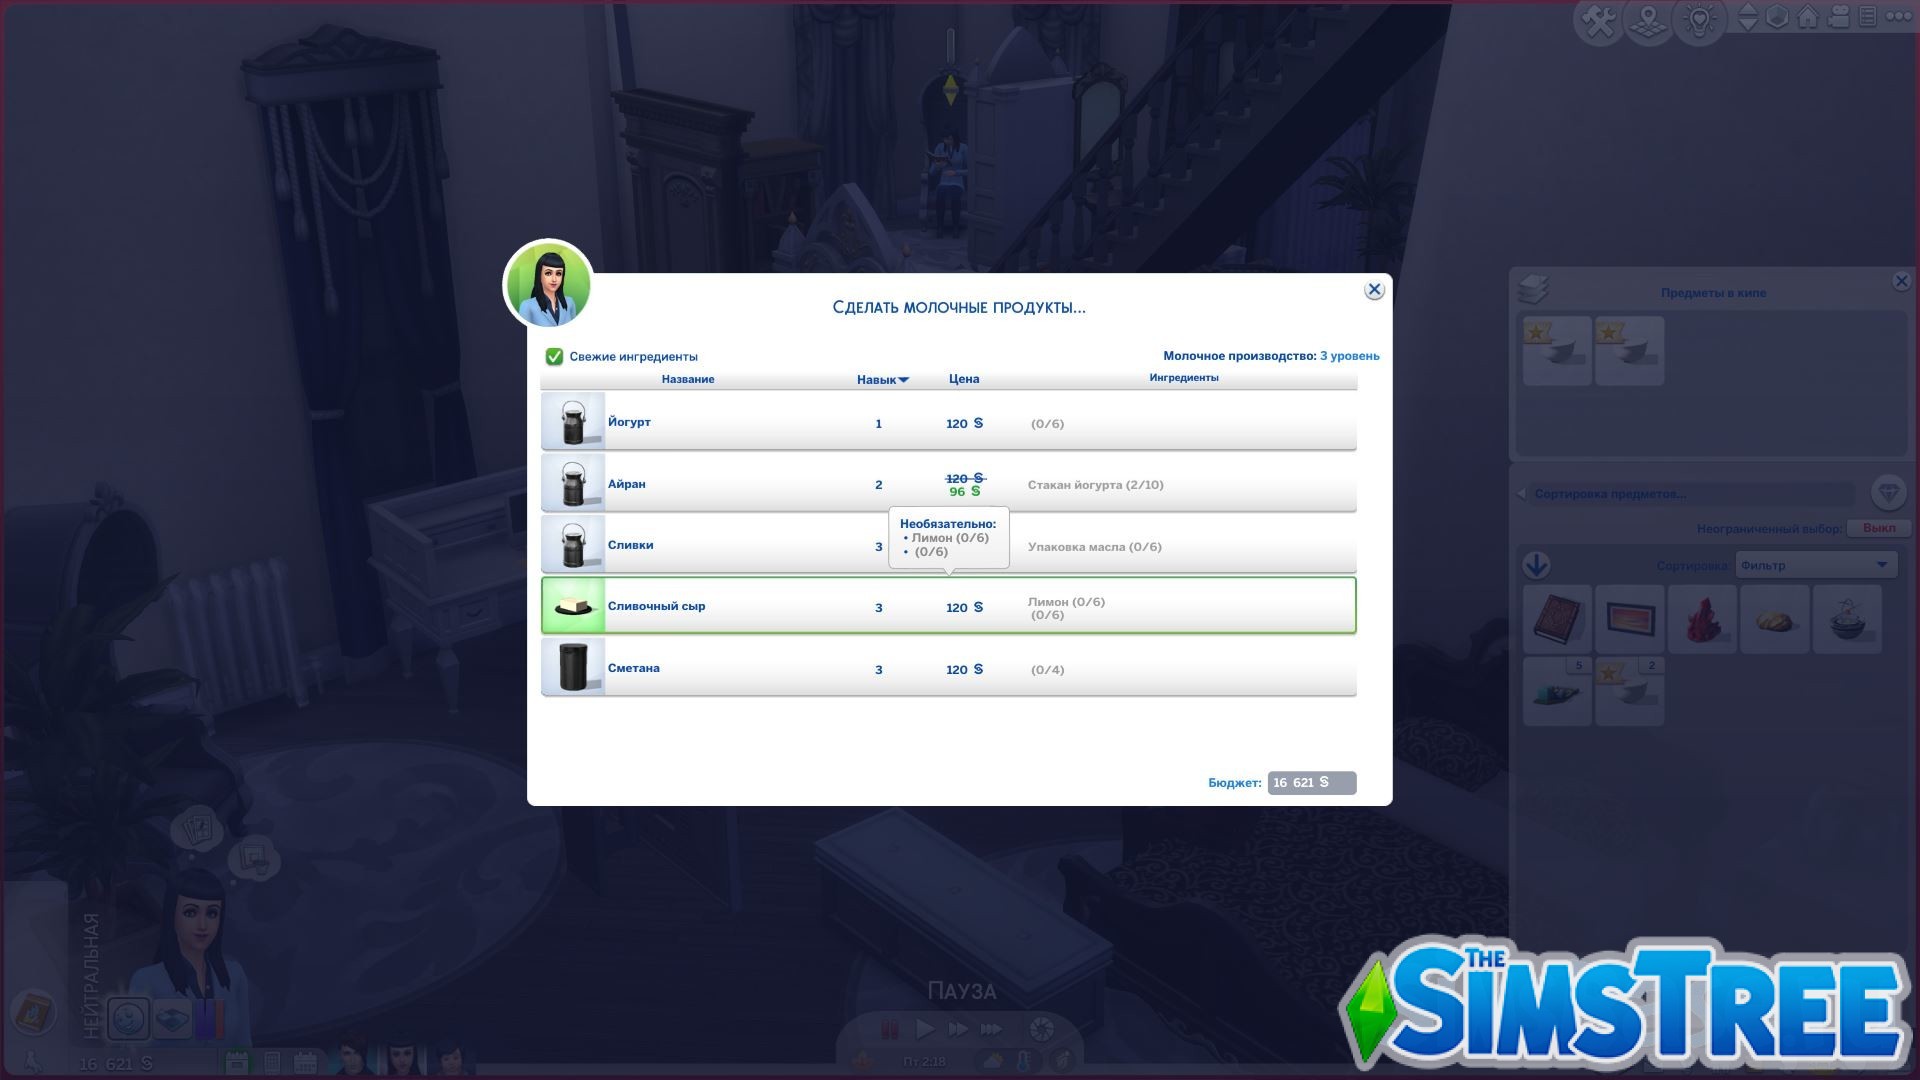Image resolution: width=1920 pixels, height=1080 pixels.
Task: Close the Предметы в кипе panel
Action: point(1901,282)
